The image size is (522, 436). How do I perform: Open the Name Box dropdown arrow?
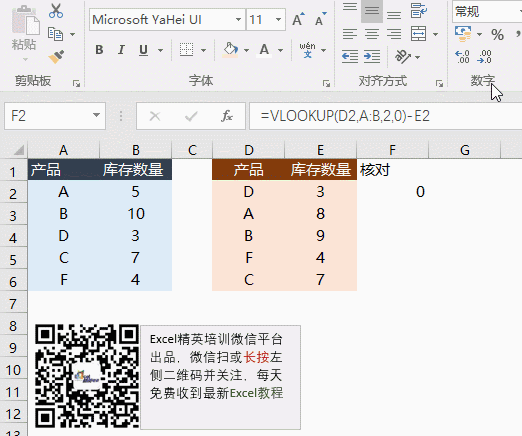click(x=96, y=115)
